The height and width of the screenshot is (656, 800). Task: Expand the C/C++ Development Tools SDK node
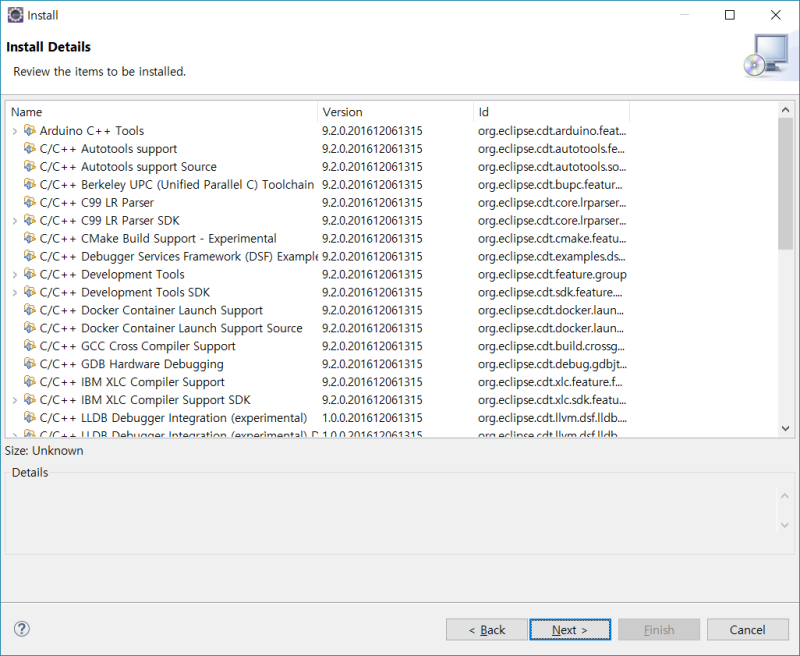click(x=15, y=292)
